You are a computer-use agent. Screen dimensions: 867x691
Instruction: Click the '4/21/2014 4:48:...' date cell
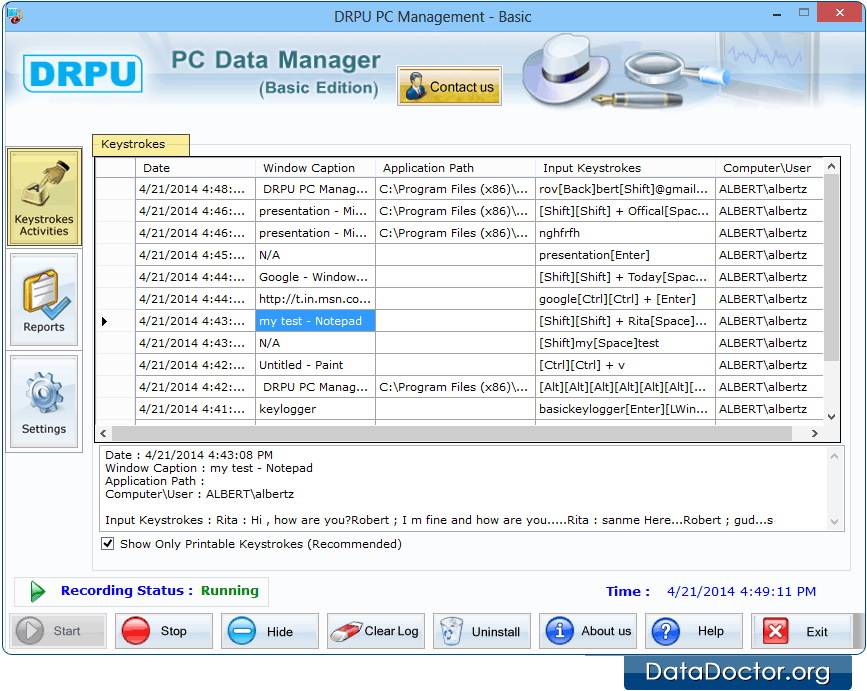point(195,189)
